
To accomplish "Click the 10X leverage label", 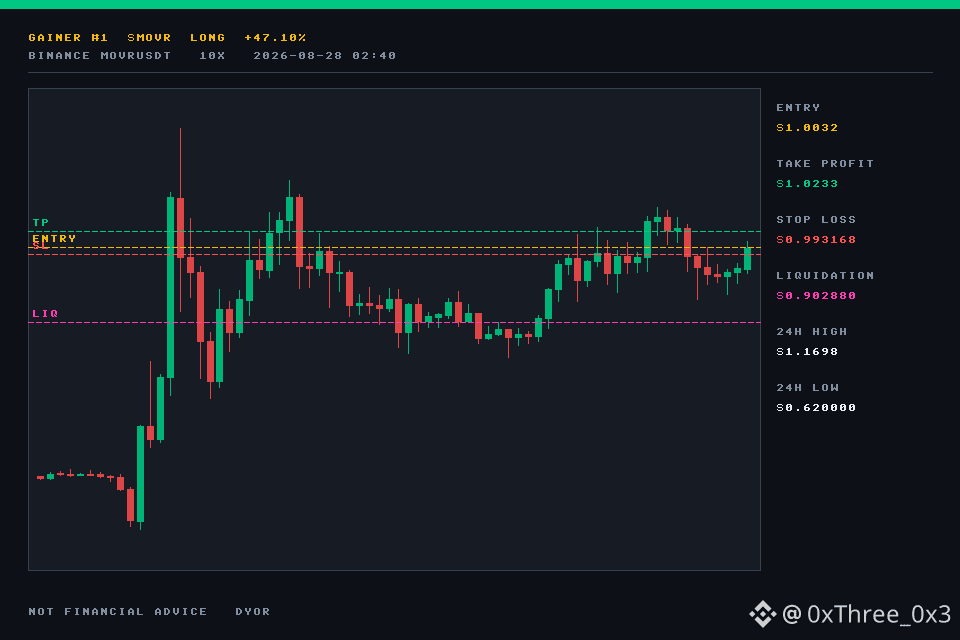I will [212, 56].
